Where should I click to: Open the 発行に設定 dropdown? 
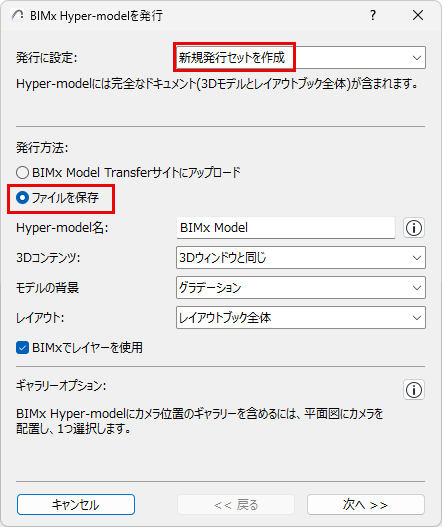coord(301,57)
